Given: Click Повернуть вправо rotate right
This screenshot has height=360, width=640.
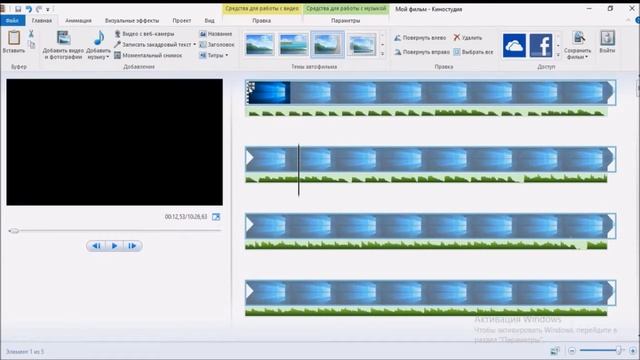Looking at the screenshot, I should tap(422, 52).
